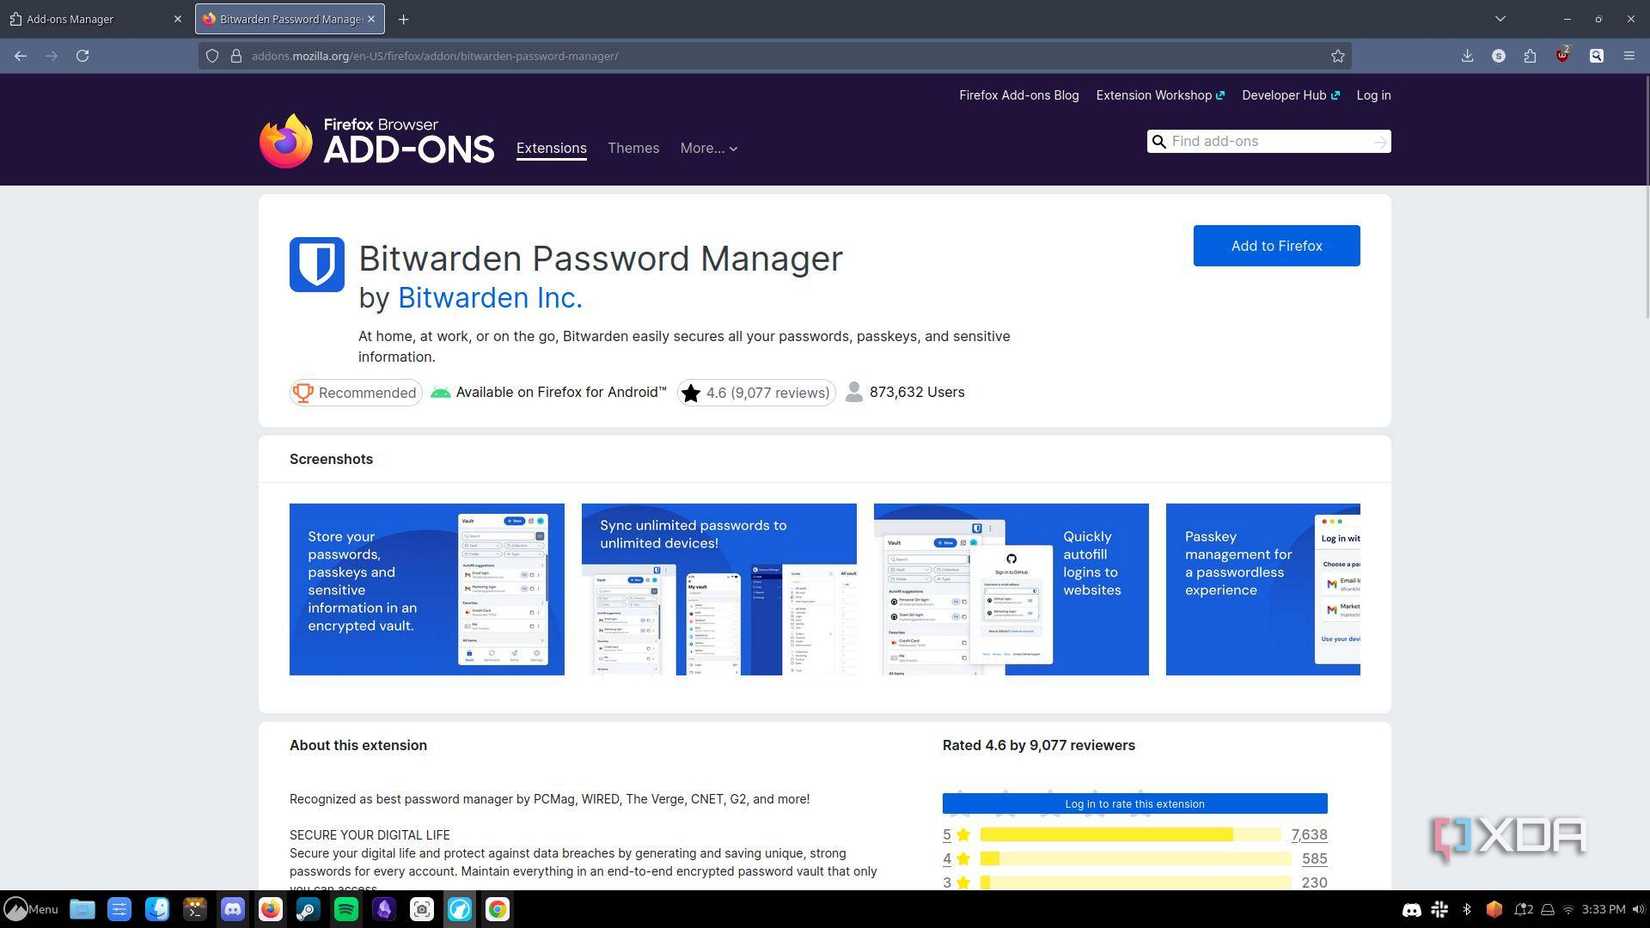Open the 4.6 (9,077 reviews) rating link

pyautogui.click(x=756, y=393)
